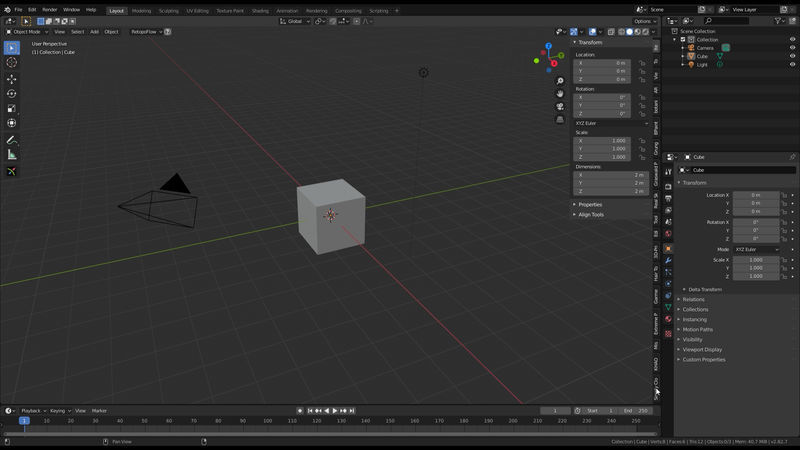Image resolution: width=800 pixels, height=450 pixels.
Task: Select the Transform tool
Action: tap(12, 123)
